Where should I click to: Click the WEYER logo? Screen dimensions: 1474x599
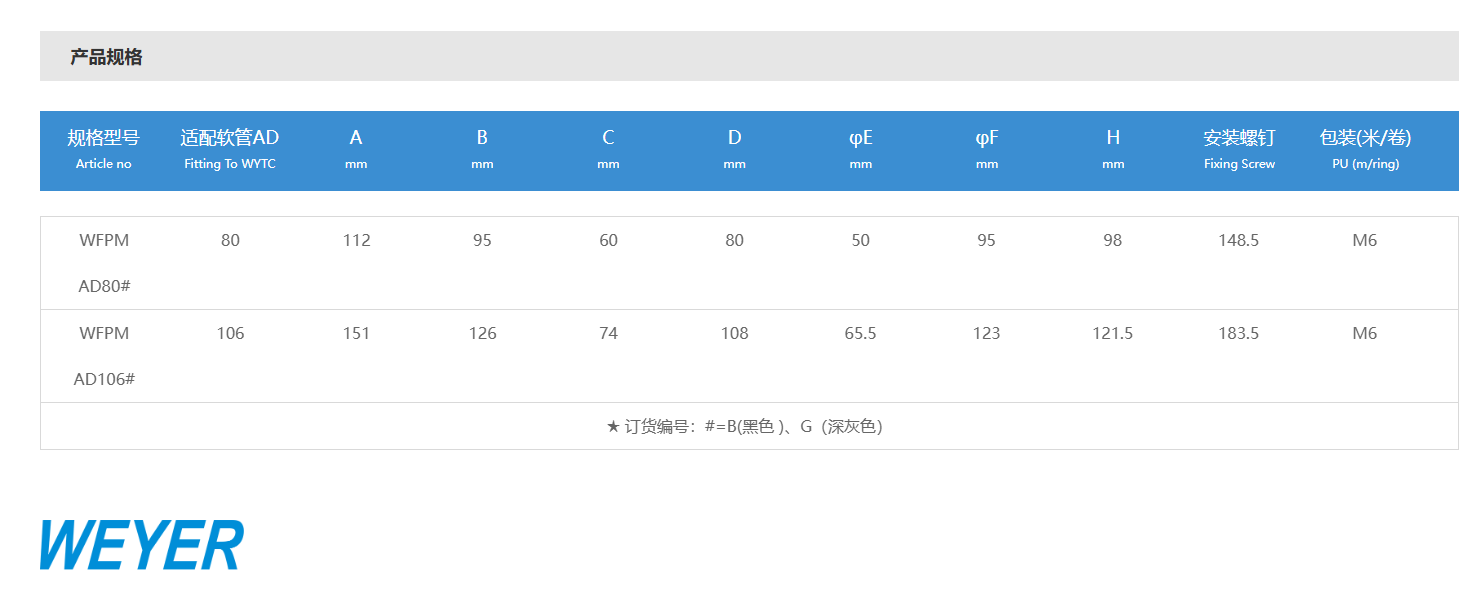(142, 545)
